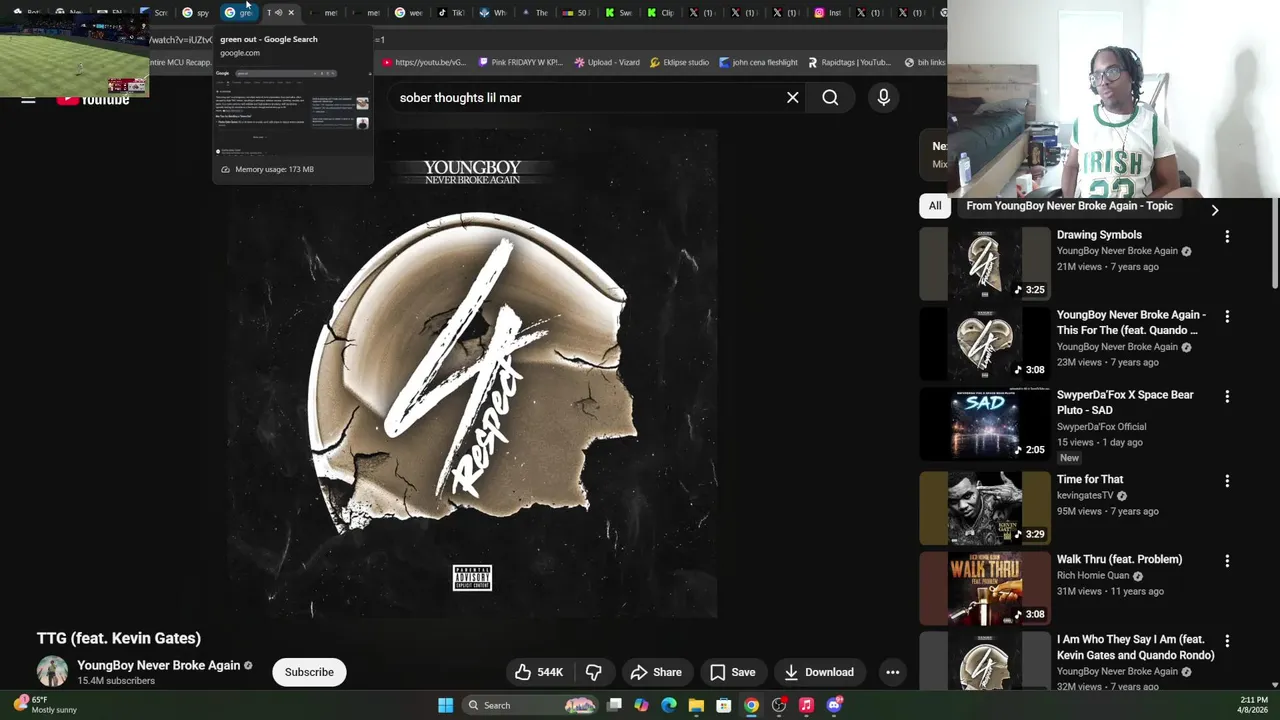The height and width of the screenshot is (720, 1280).
Task: Click the magnifying glass search icon
Action: point(830,98)
